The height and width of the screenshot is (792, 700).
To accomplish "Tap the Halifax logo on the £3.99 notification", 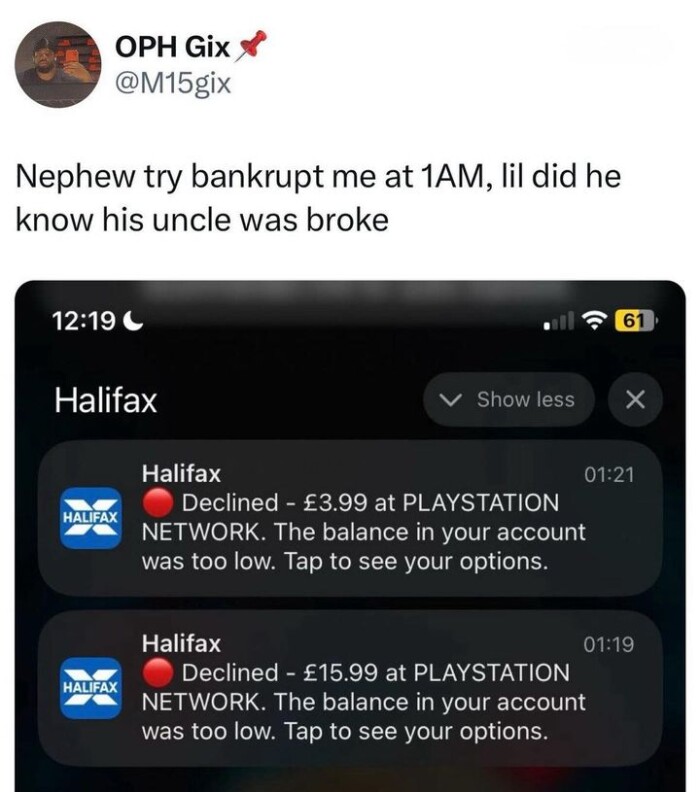I will pyautogui.click(x=90, y=518).
